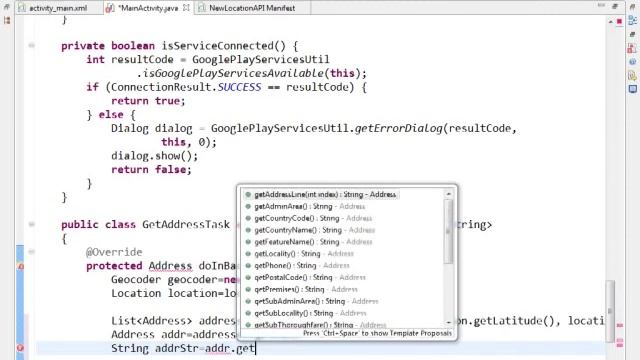Open the NewLocationAPI Manifest tab
Screen dimensions: 640x360
click(252, 8)
